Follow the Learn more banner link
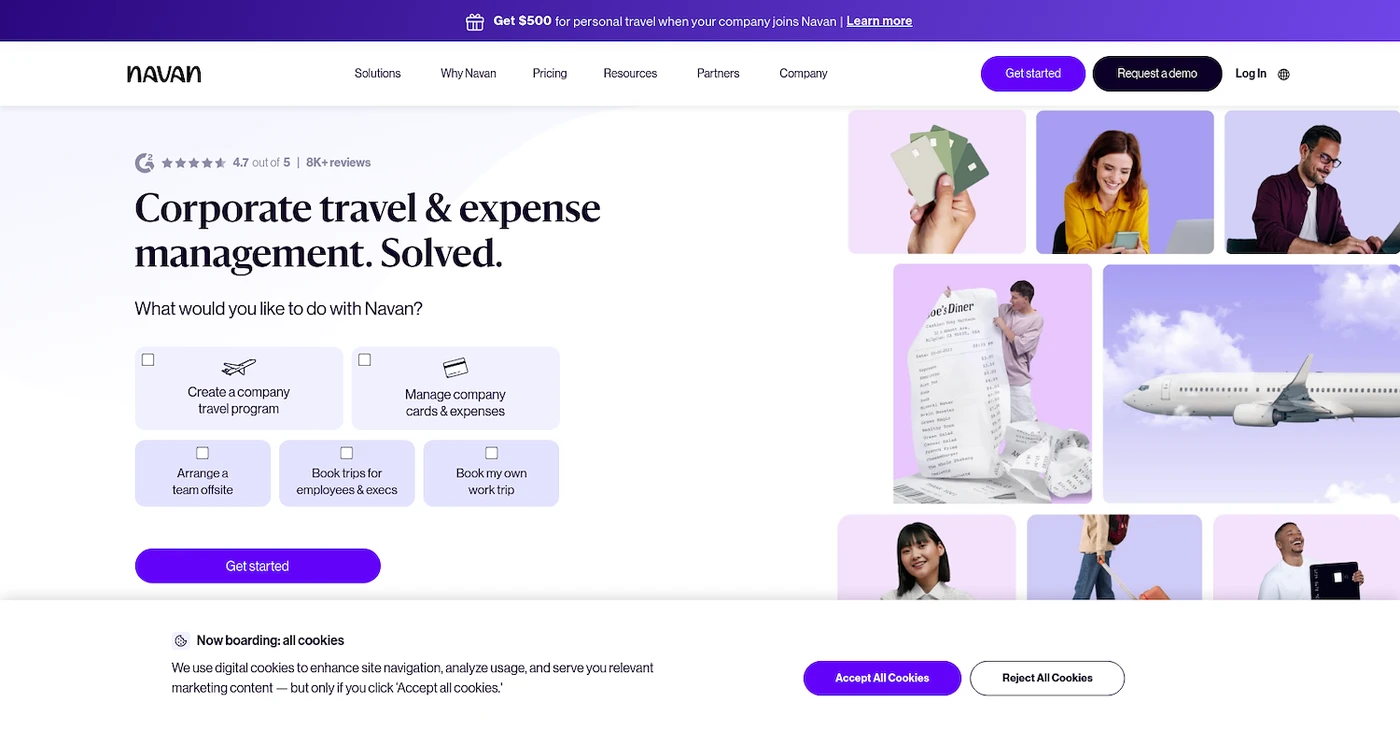Screen dimensions: 1400x730 (x=879, y=21)
